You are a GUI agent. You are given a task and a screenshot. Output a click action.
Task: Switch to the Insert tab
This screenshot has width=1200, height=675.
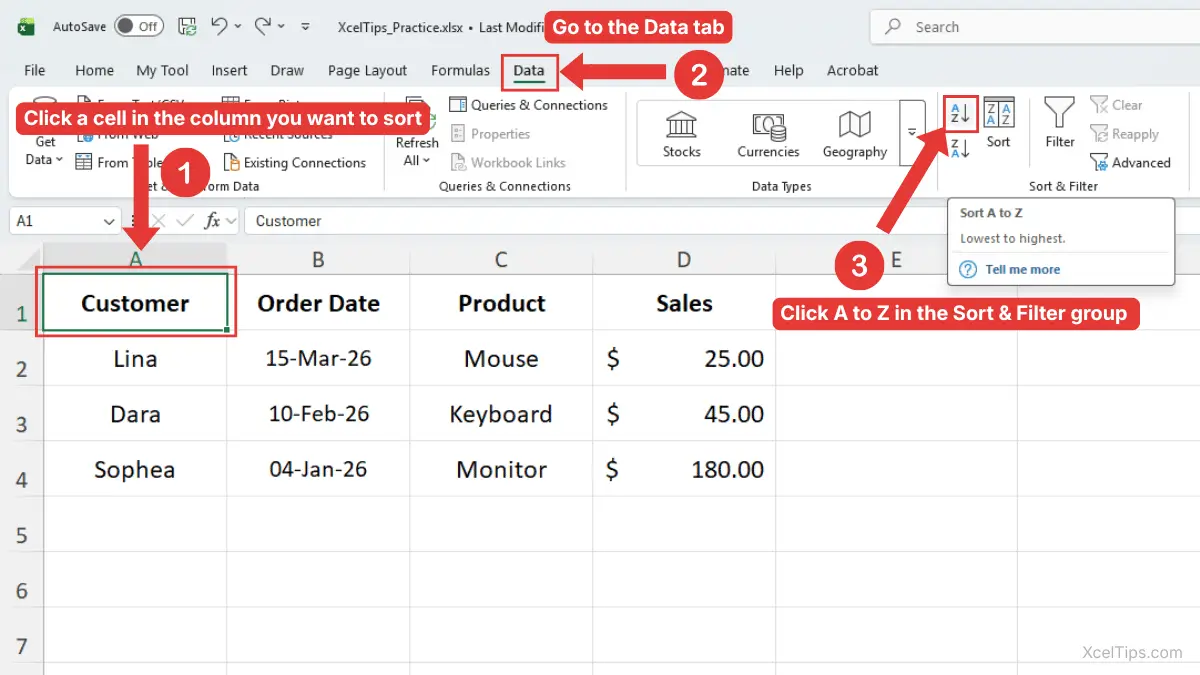point(229,70)
